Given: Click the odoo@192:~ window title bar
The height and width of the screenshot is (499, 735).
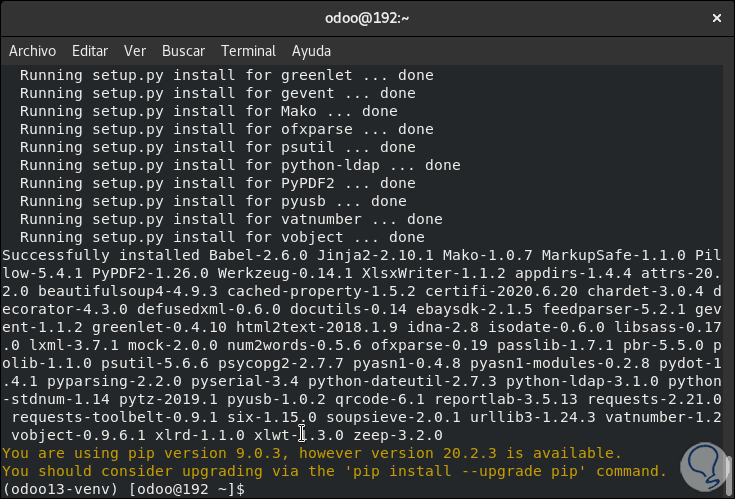Looking at the screenshot, I should (x=367, y=17).
